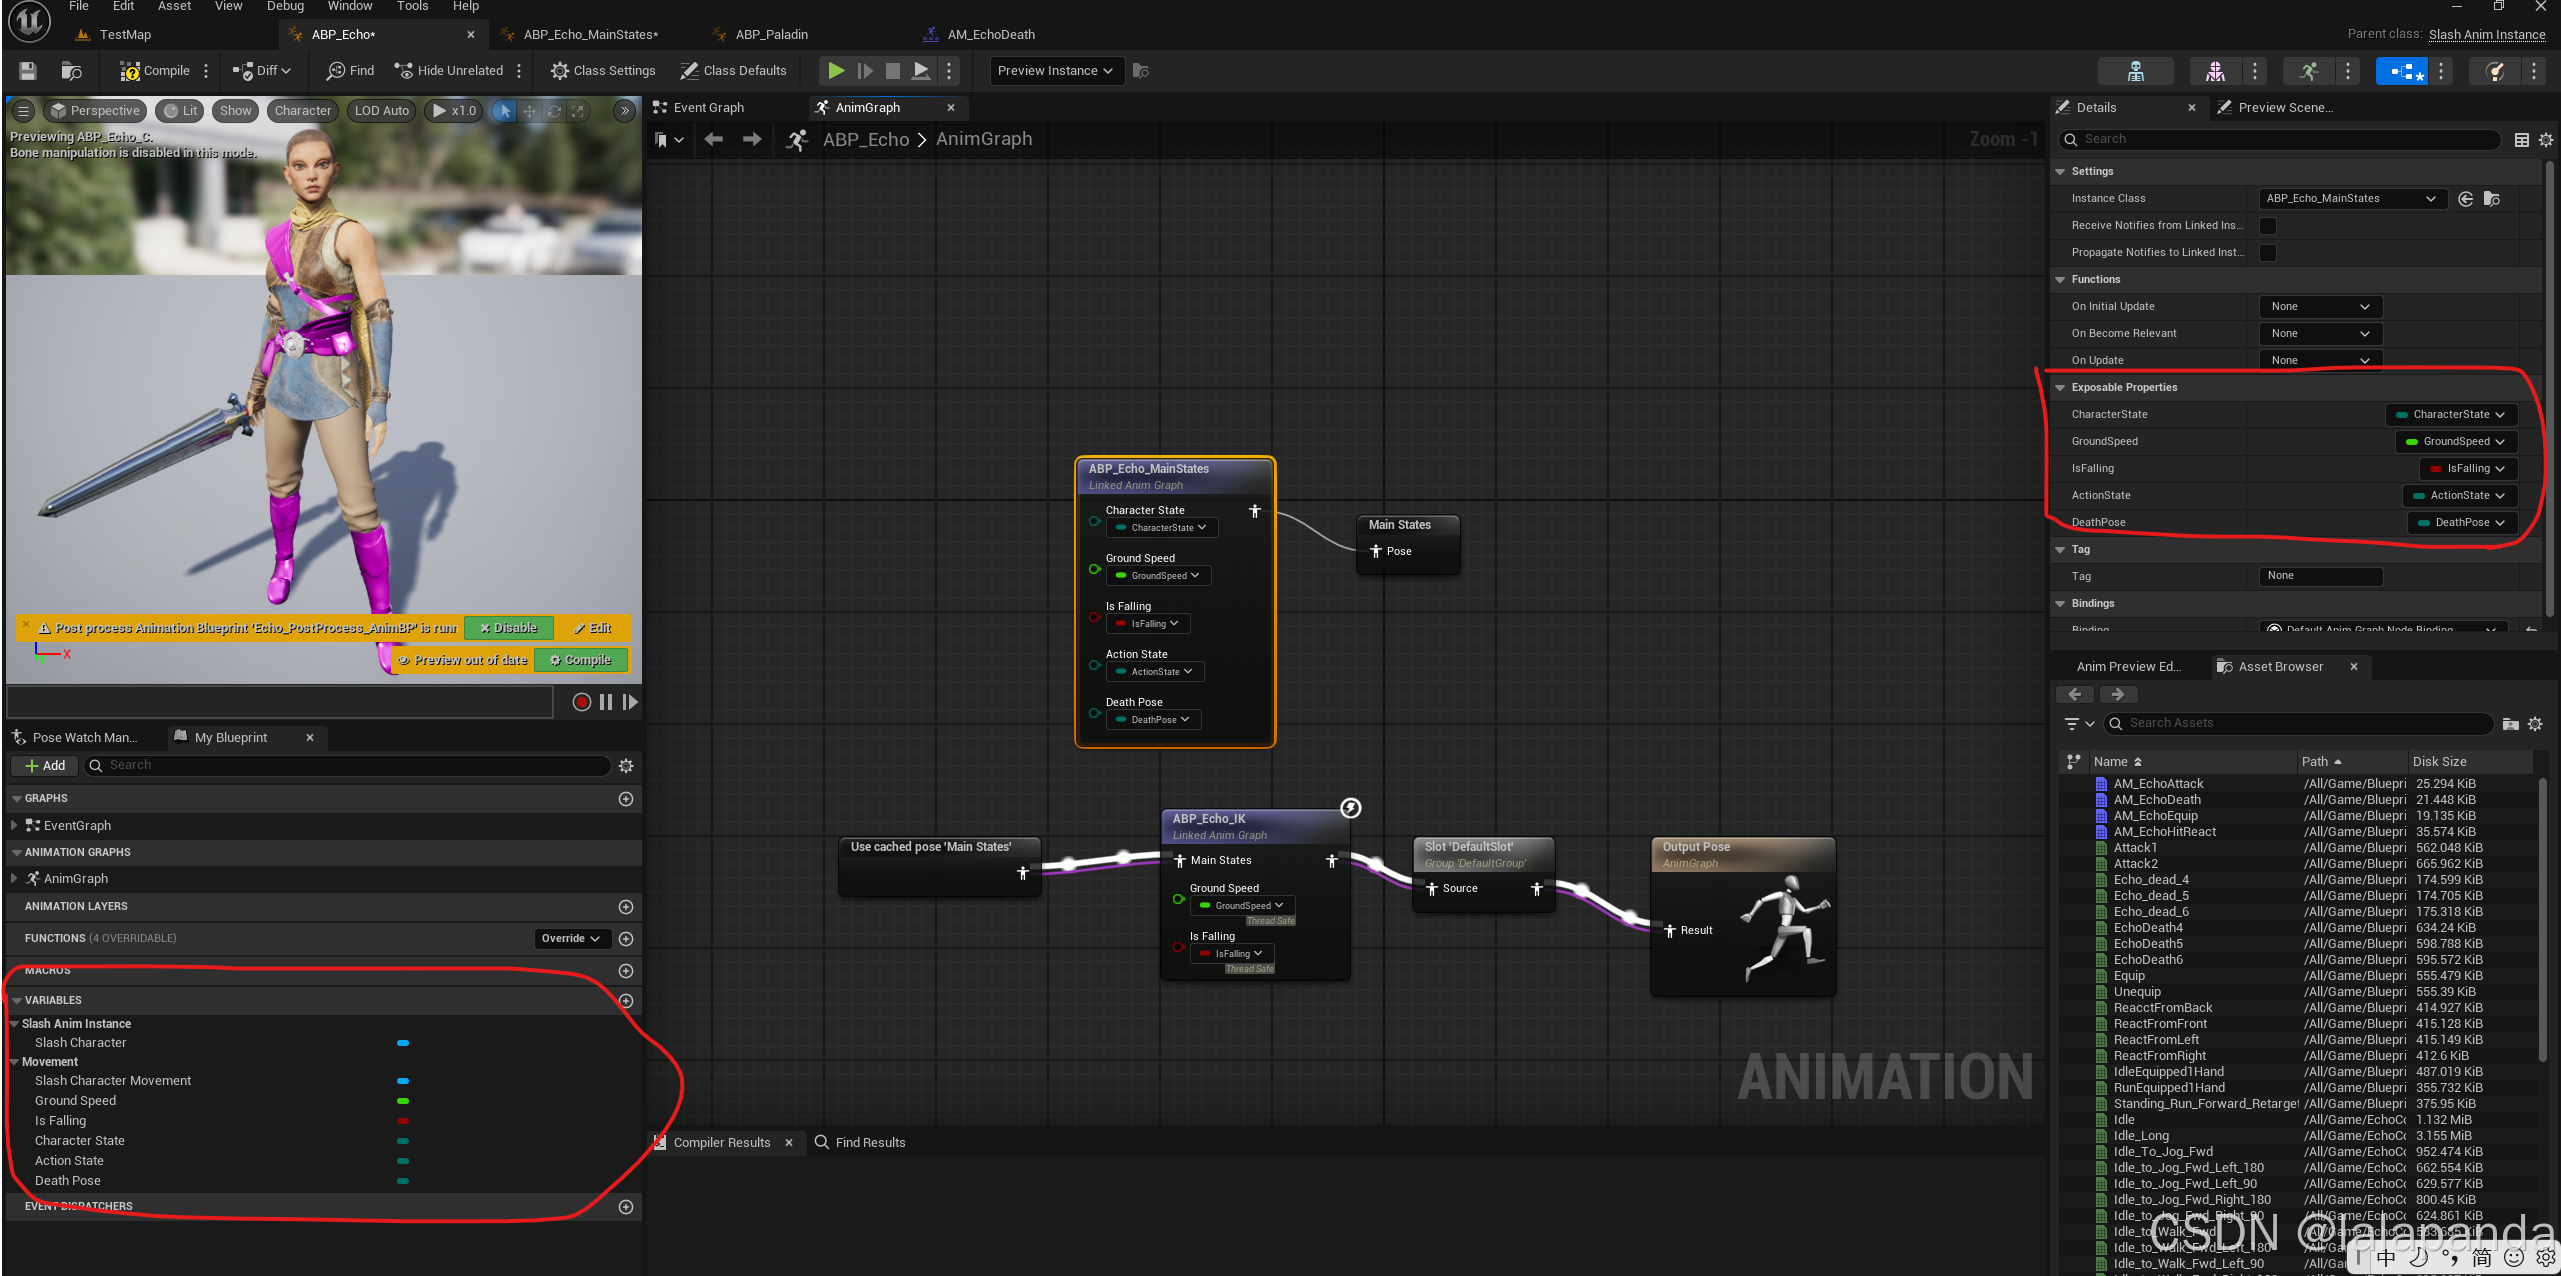The image size is (2561, 1276).
Task: Open the Instance Class dropdown
Action: click(2351, 199)
